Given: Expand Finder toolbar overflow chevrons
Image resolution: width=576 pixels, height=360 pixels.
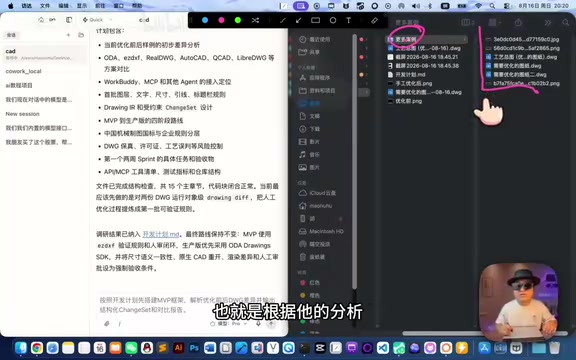Looking at the screenshot, I should [547, 23].
